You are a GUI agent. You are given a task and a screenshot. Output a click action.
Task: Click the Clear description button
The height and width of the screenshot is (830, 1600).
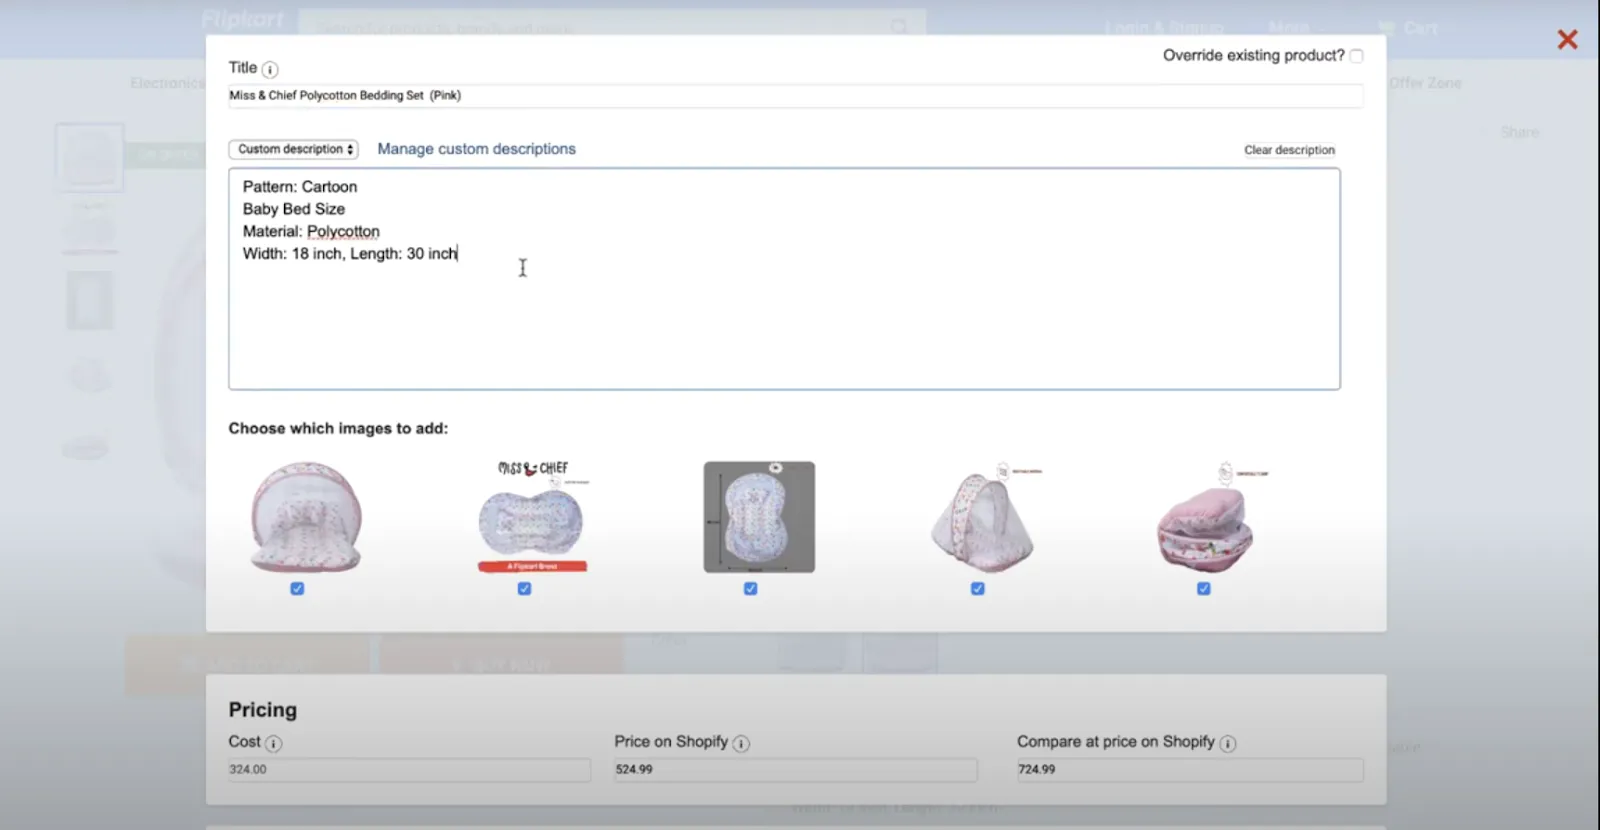pos(1289,150)
